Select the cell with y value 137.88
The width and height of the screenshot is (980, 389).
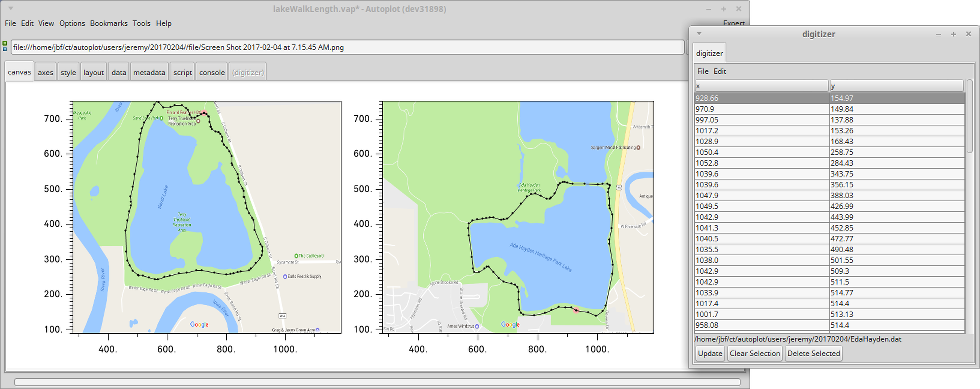click(x=897, y=119)
